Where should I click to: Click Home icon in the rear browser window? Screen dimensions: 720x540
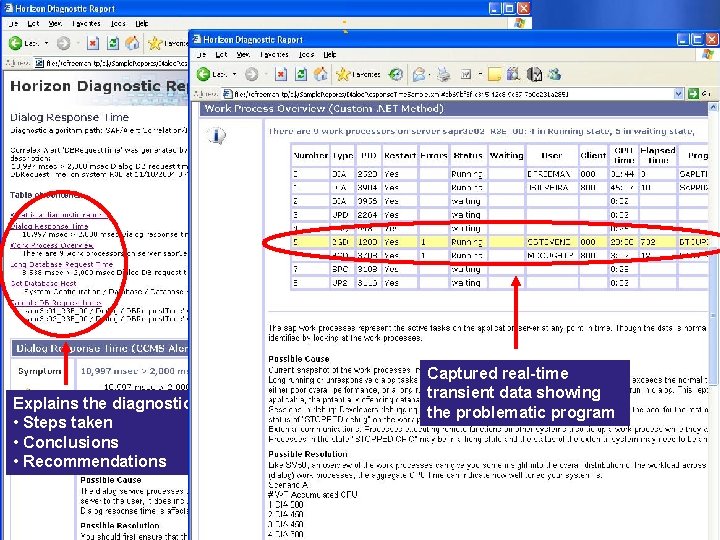132,43
